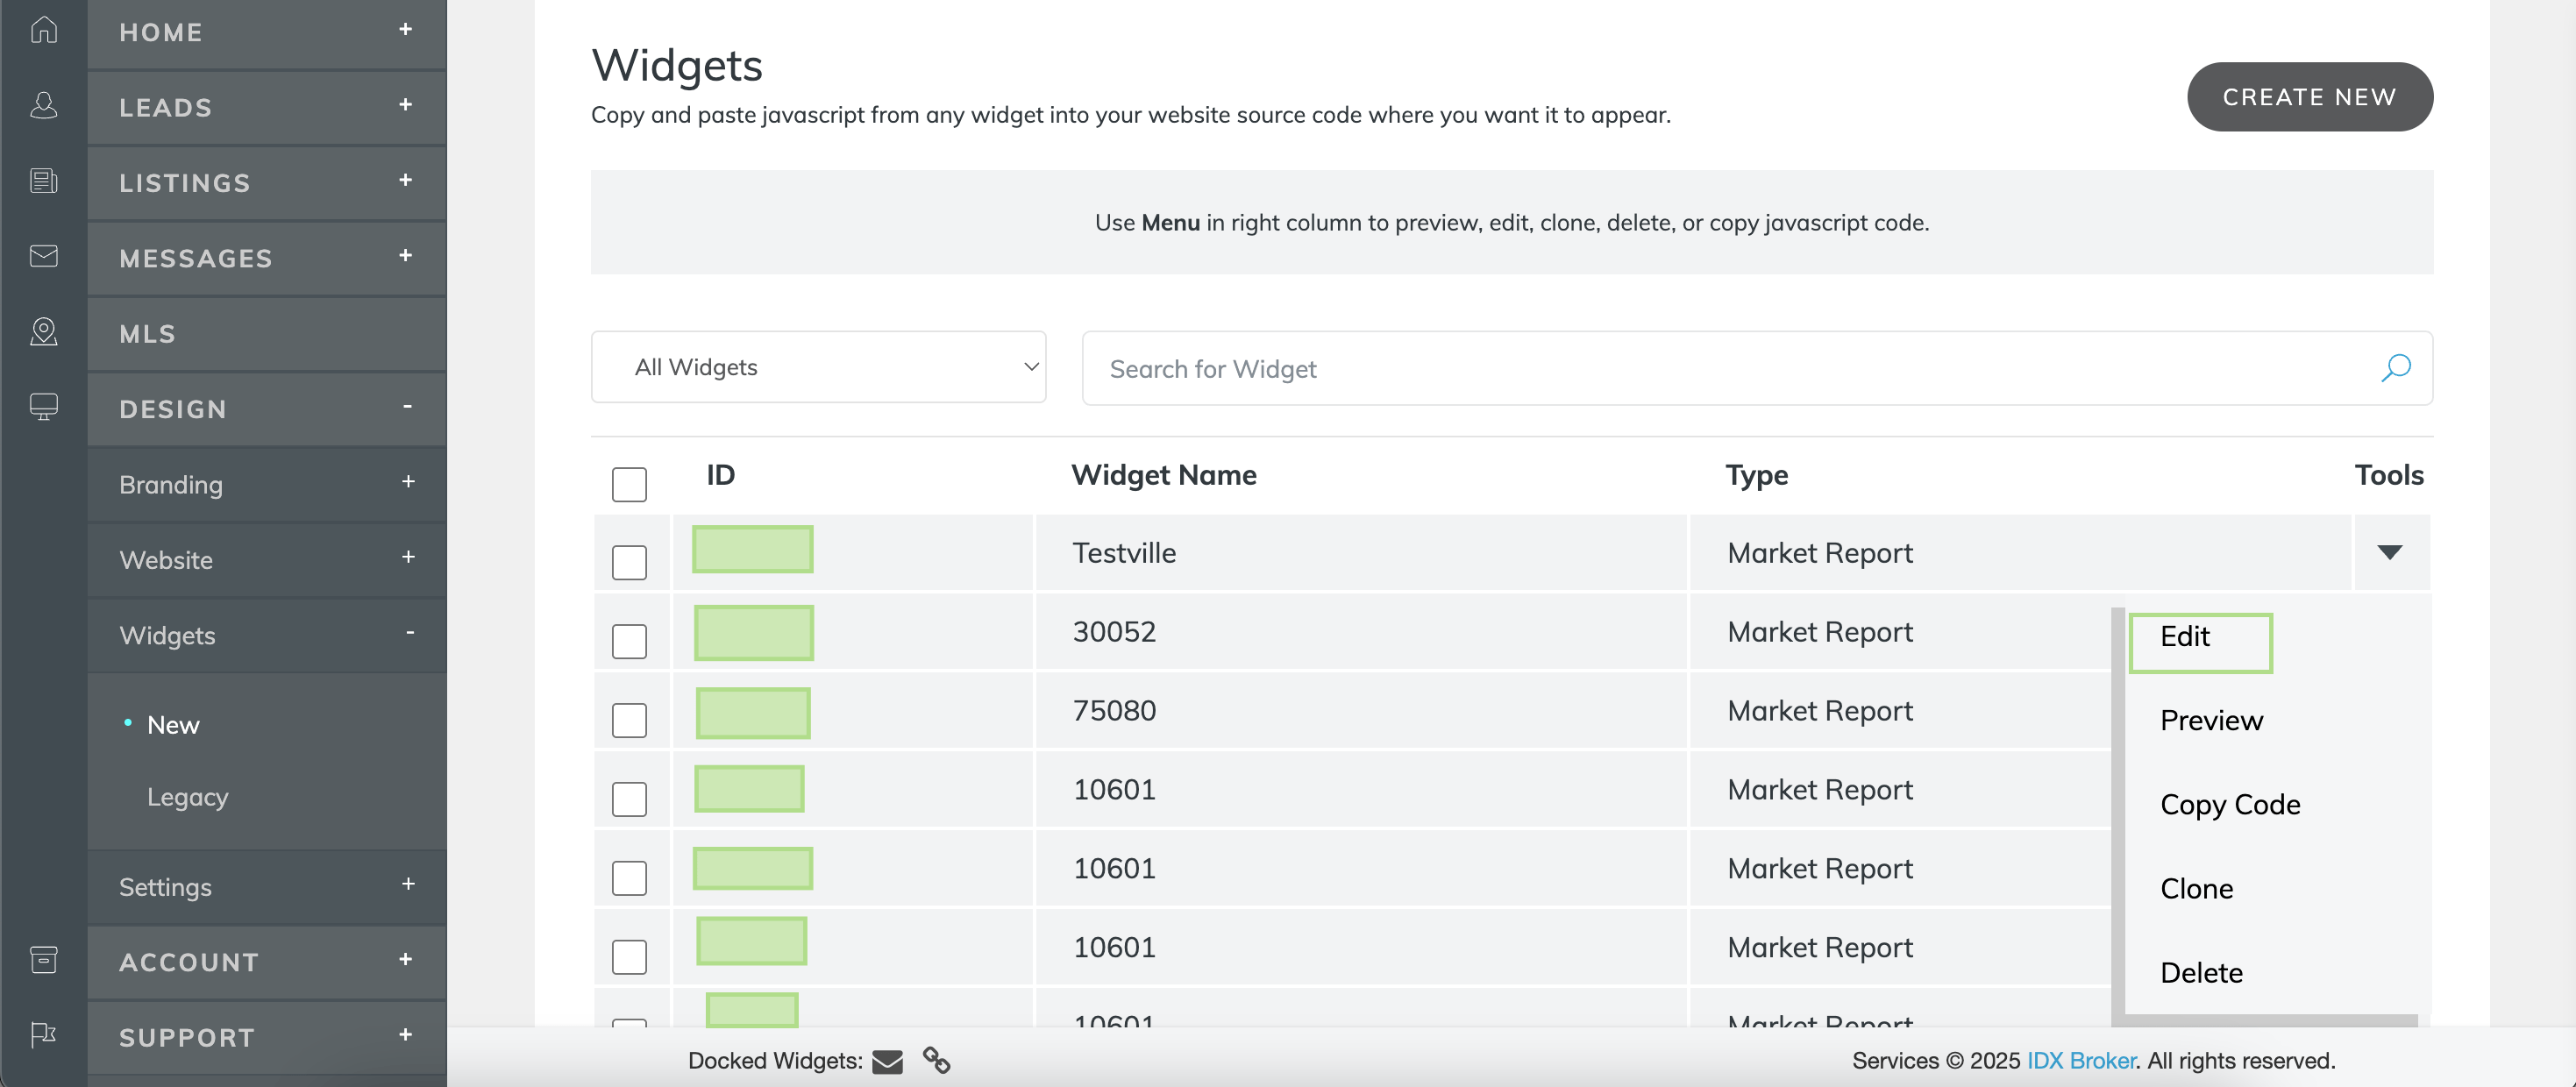Click the docked widgets link chain icon
The image size is (2576, 1087).
(x=936, y=1060)
